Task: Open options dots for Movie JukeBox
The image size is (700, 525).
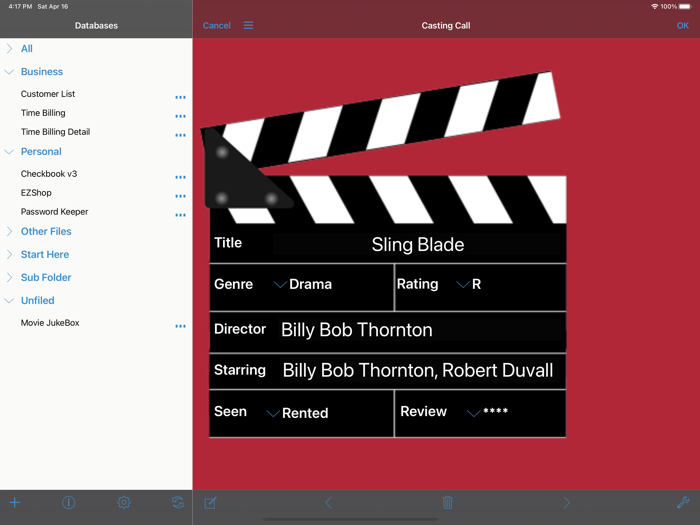Action: [180, 326]
